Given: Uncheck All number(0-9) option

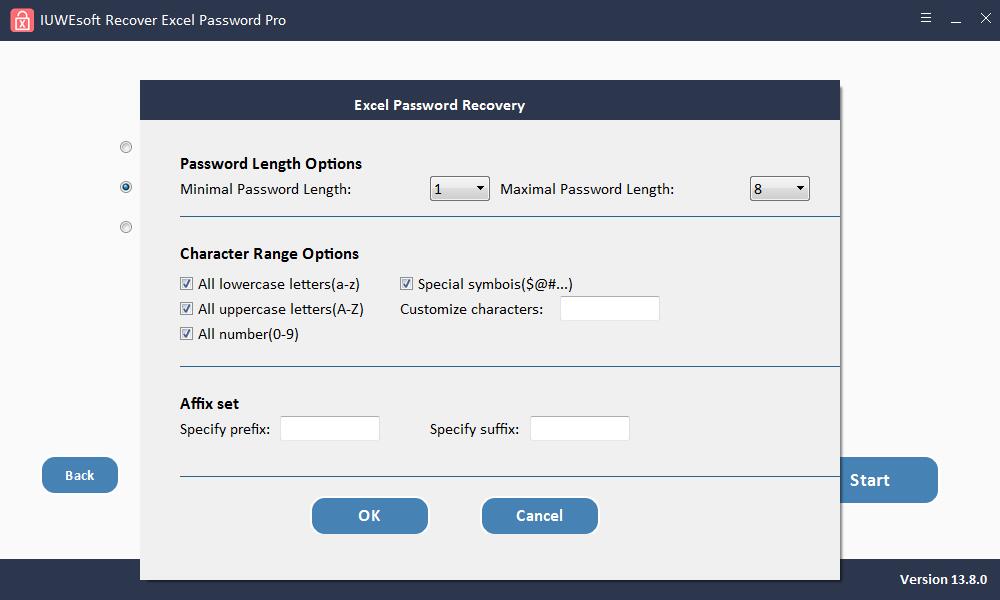Looking at the screenshot, I should 186,333.
